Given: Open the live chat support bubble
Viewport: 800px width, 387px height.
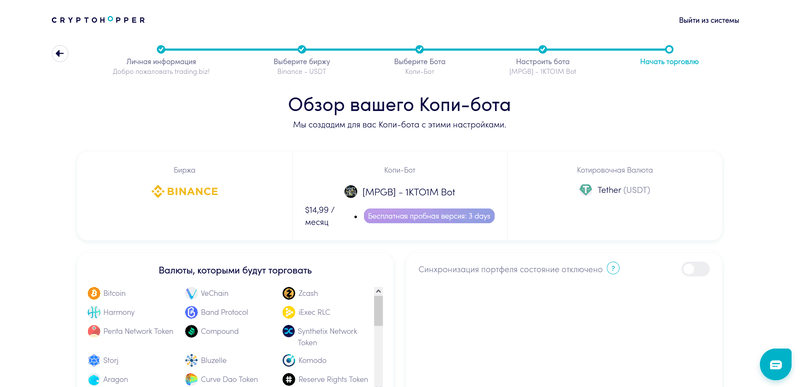Looking at the screenshot, I should click(776, 365).
